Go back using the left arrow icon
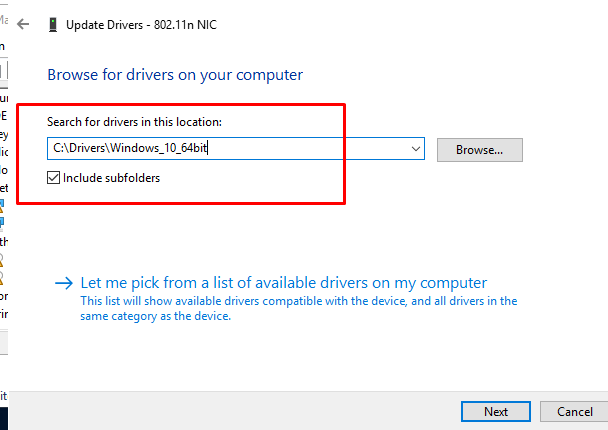This screenshot has height=430, width=608. [23, 24]
